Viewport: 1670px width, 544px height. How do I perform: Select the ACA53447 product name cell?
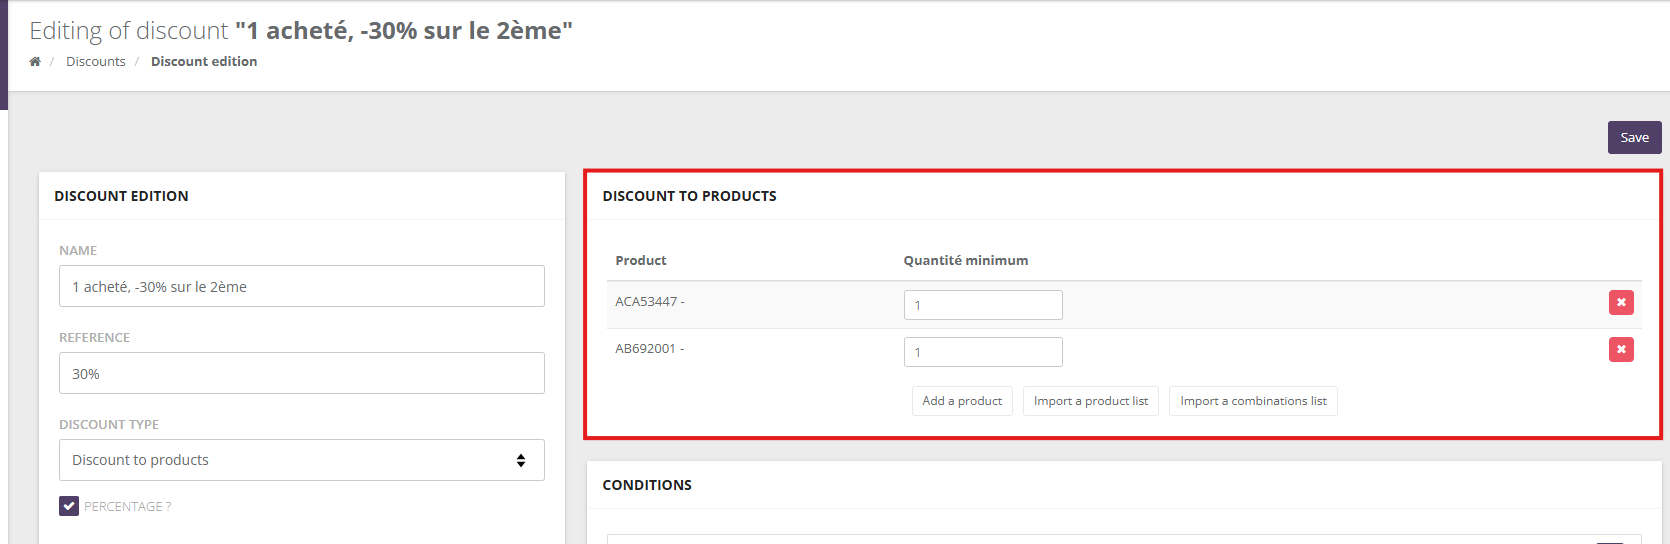pos(650,302)
